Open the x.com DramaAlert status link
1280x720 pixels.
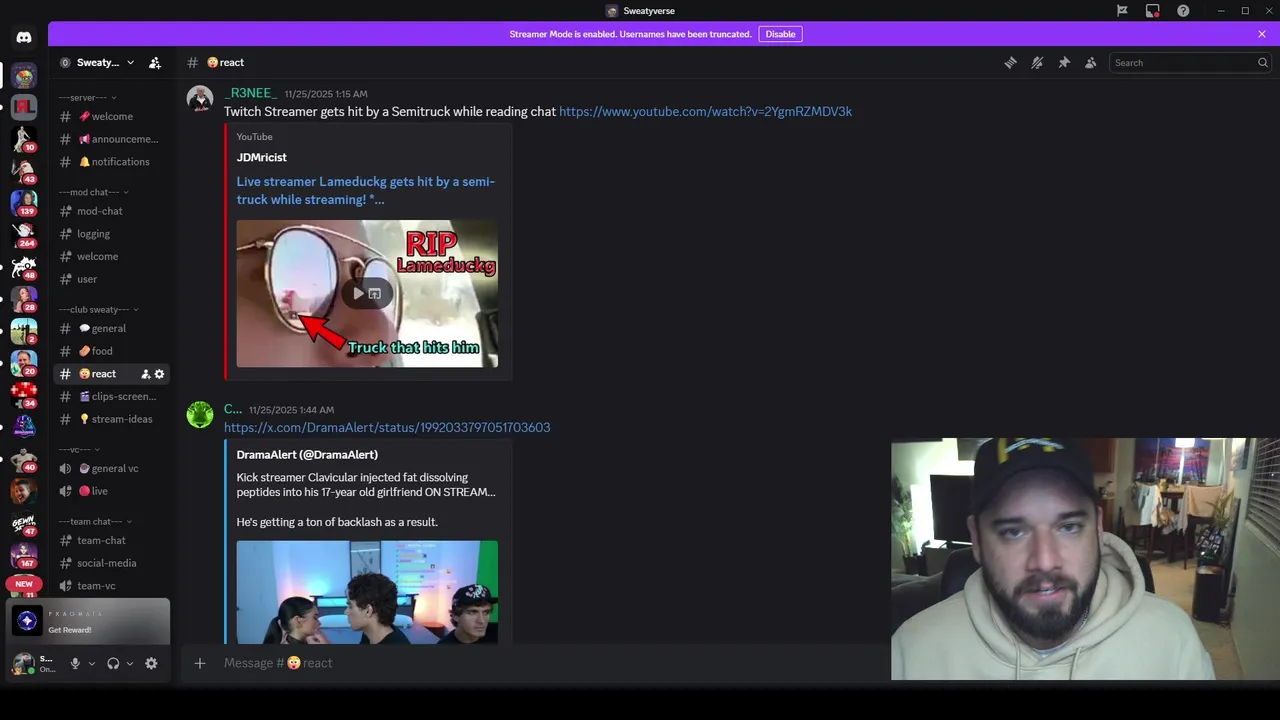(387, 427)
